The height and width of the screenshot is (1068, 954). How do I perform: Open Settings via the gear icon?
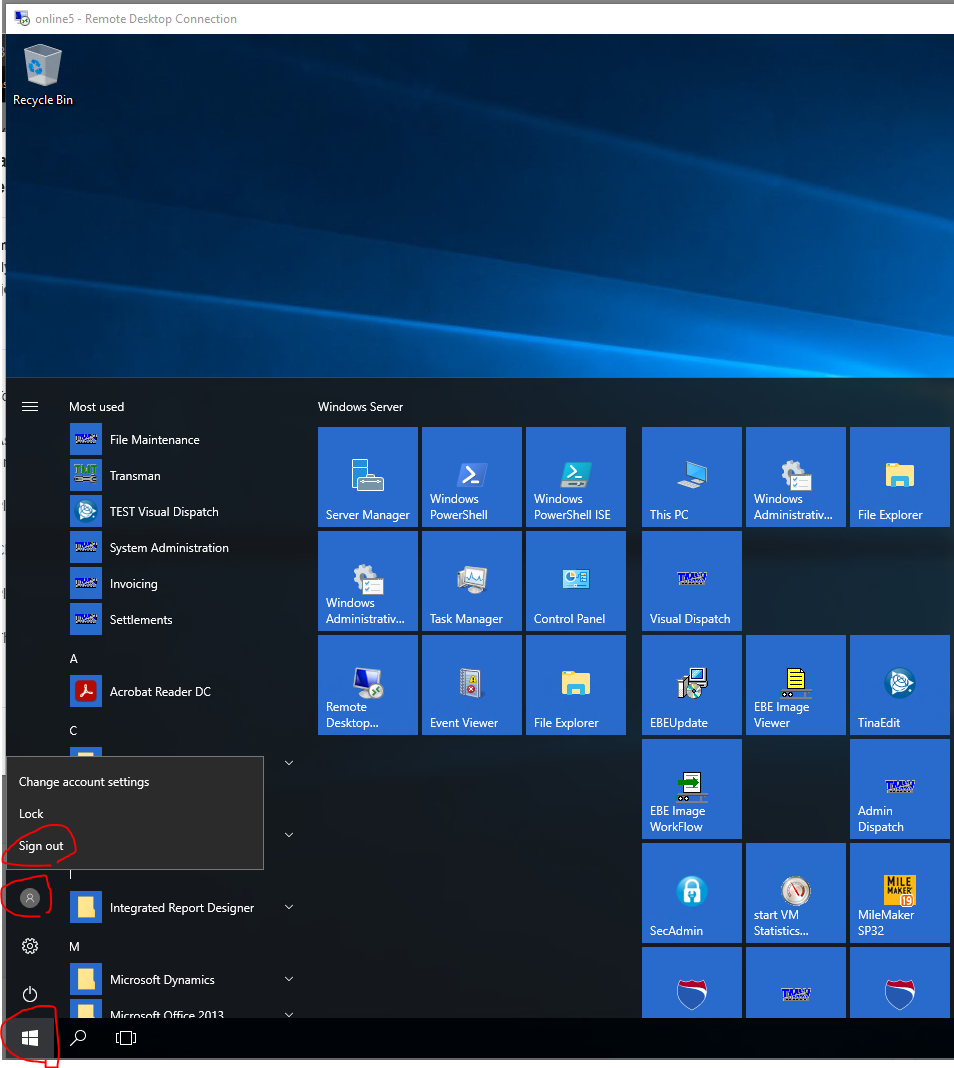(x=30, y=946)
